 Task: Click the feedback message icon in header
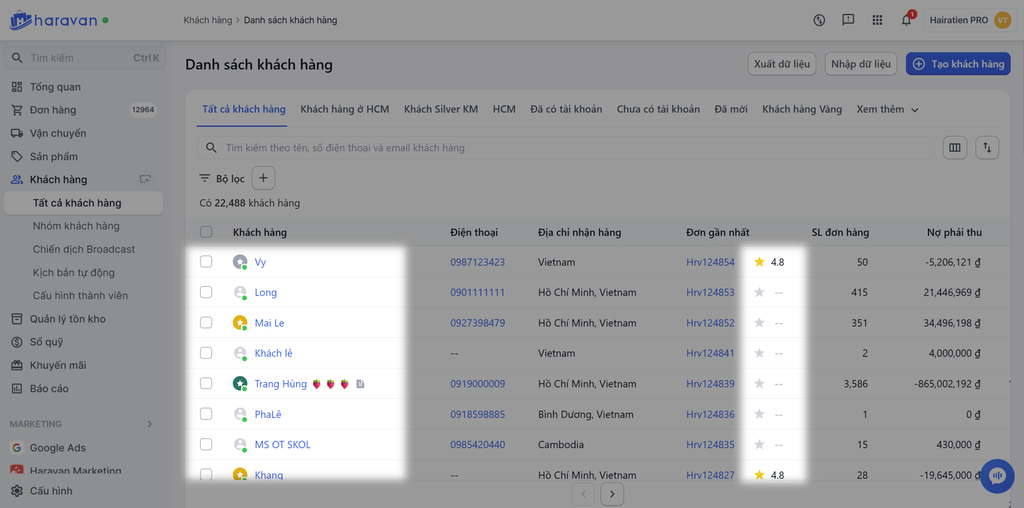pyautogui.click(x=848, y=20)
